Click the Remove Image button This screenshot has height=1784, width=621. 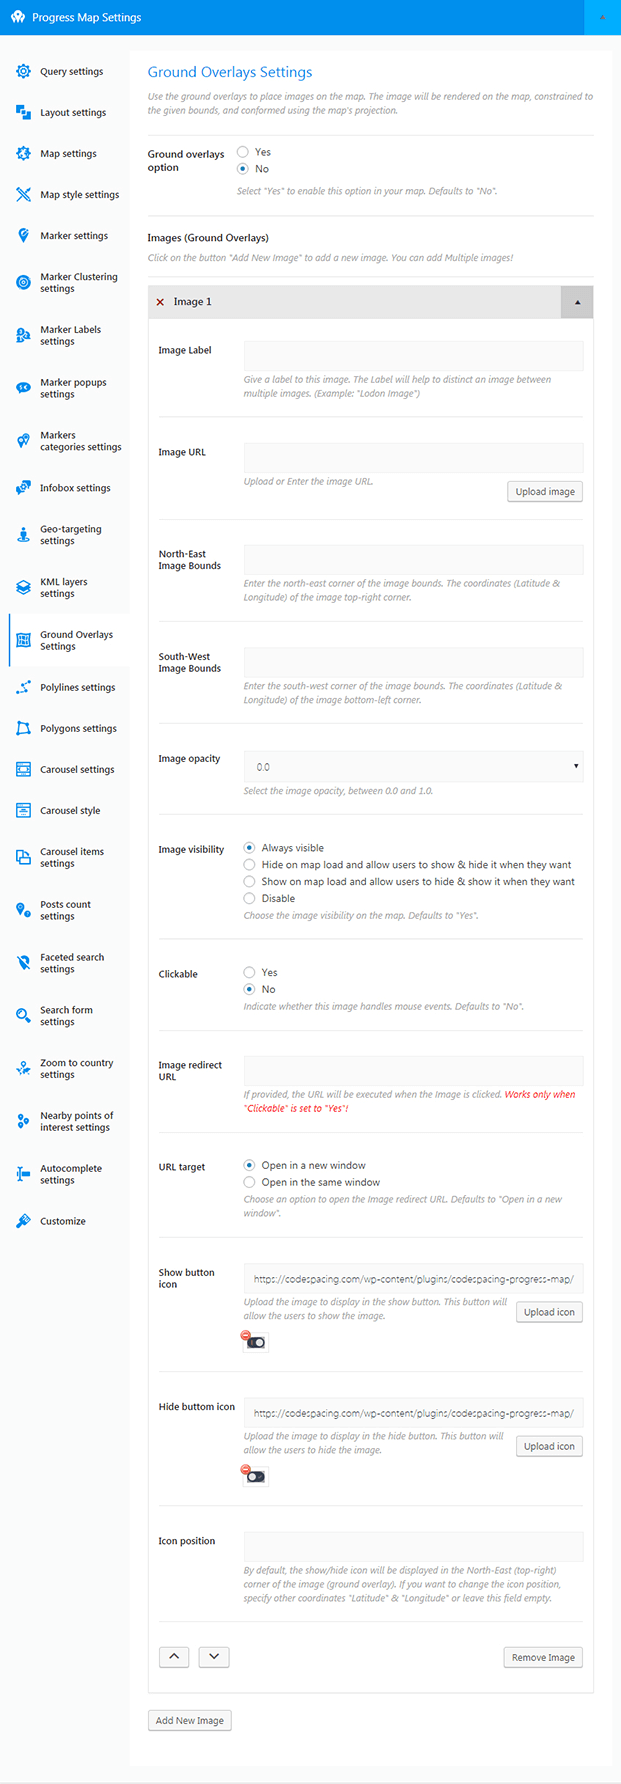tap(543, 1657)
